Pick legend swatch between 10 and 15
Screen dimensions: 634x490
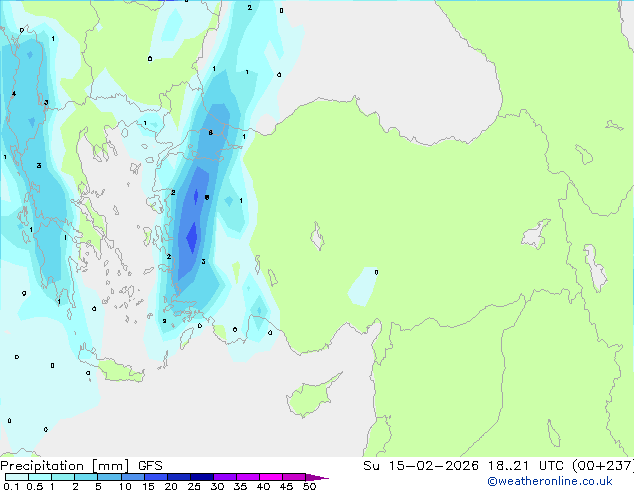pyautogui.click(x=133, y=477)
